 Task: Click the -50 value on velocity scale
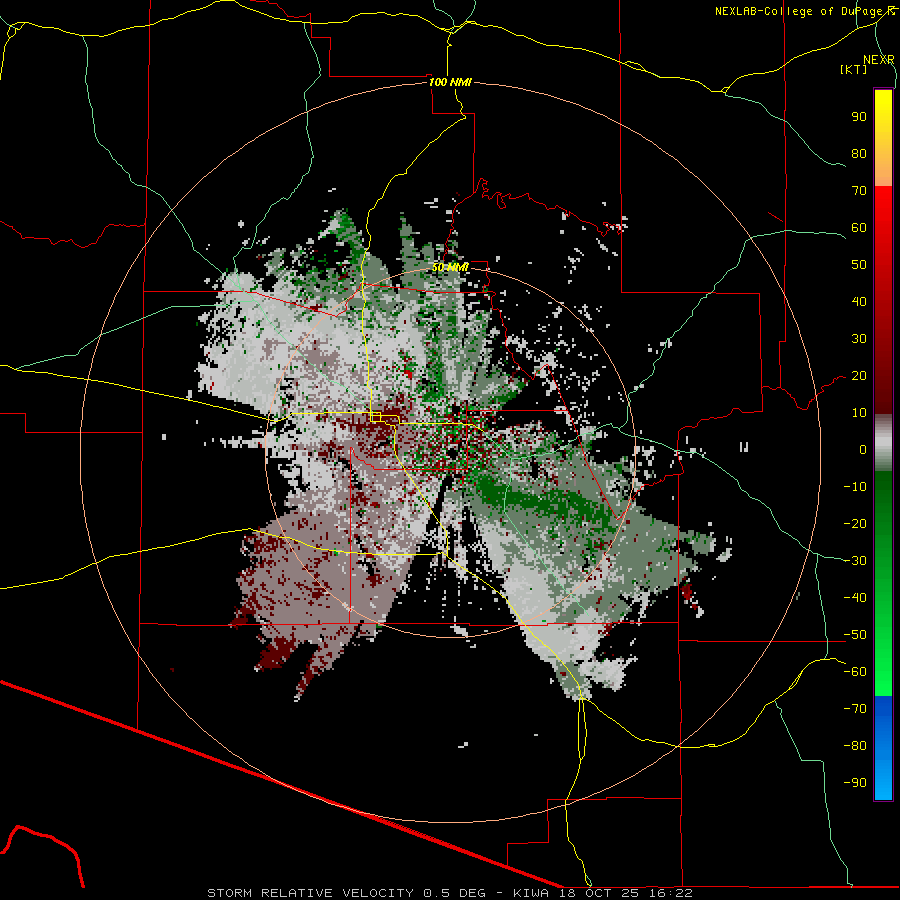coord(855,635)
